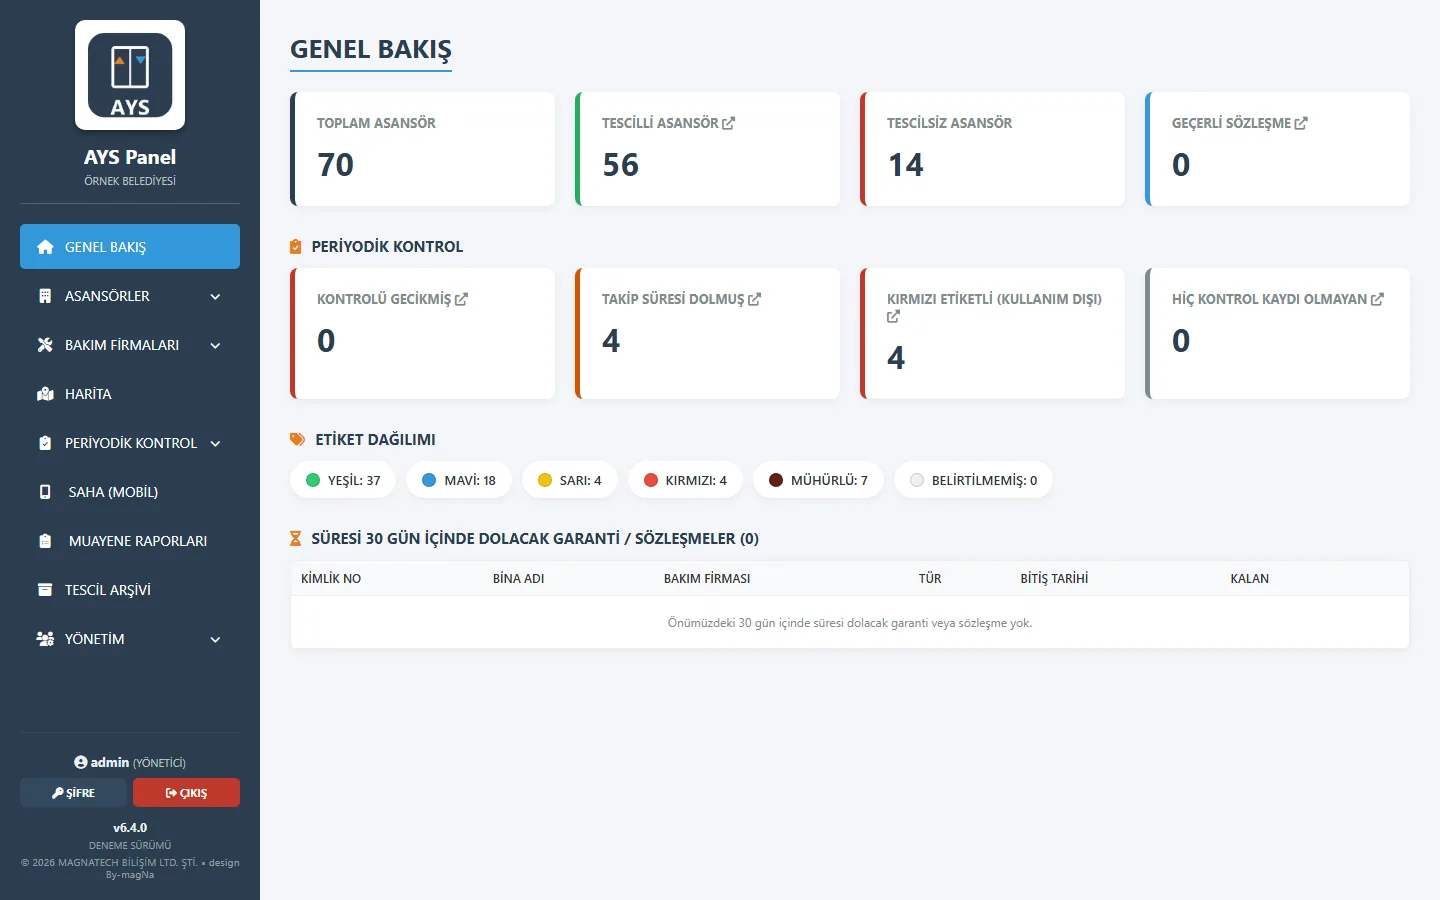Image resolution: width=1440 pixels, height=900 pixels.
Task: Click the red Çıkış logout button
Action: pyautogui.click(x=186, y=792)
